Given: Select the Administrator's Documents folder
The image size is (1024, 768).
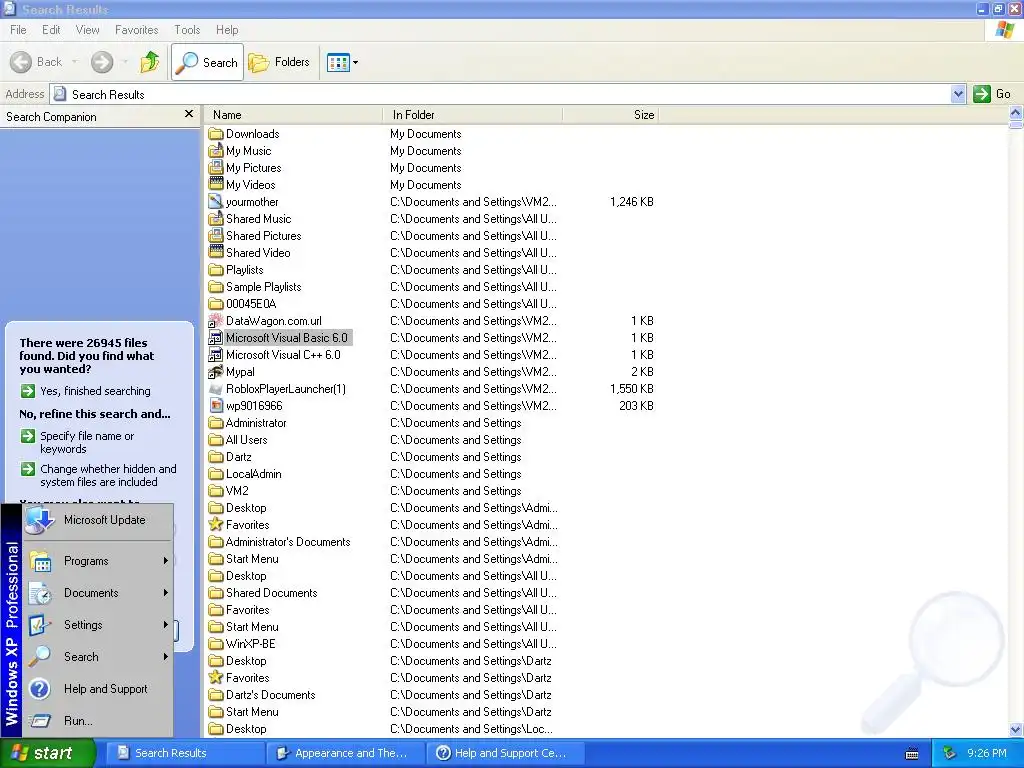Looking at the screenshot, I should 287,542.
